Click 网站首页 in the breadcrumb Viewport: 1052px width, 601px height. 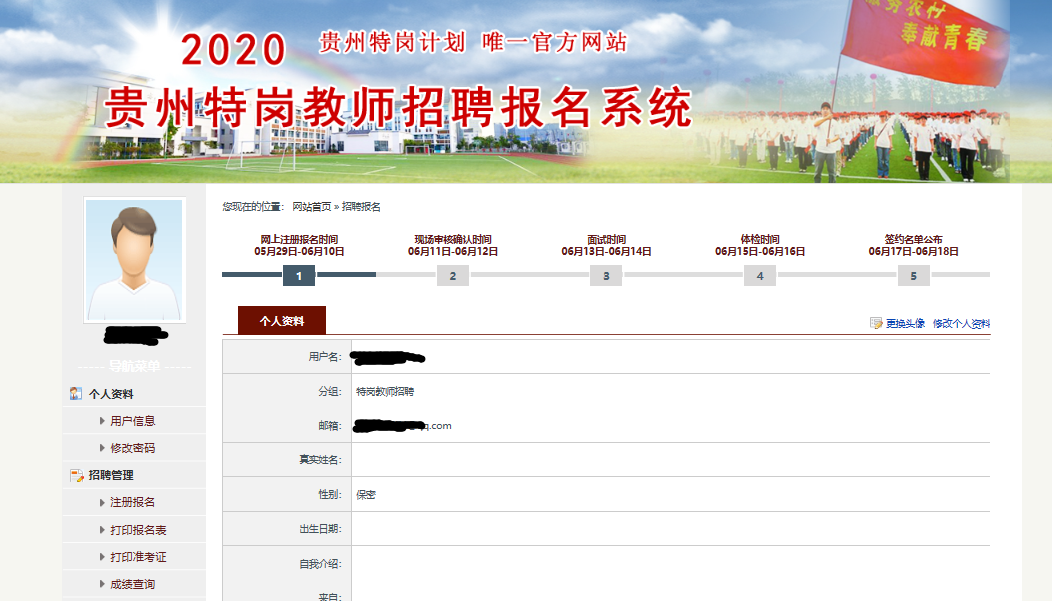pyautogui.click(x=311, y=207)
